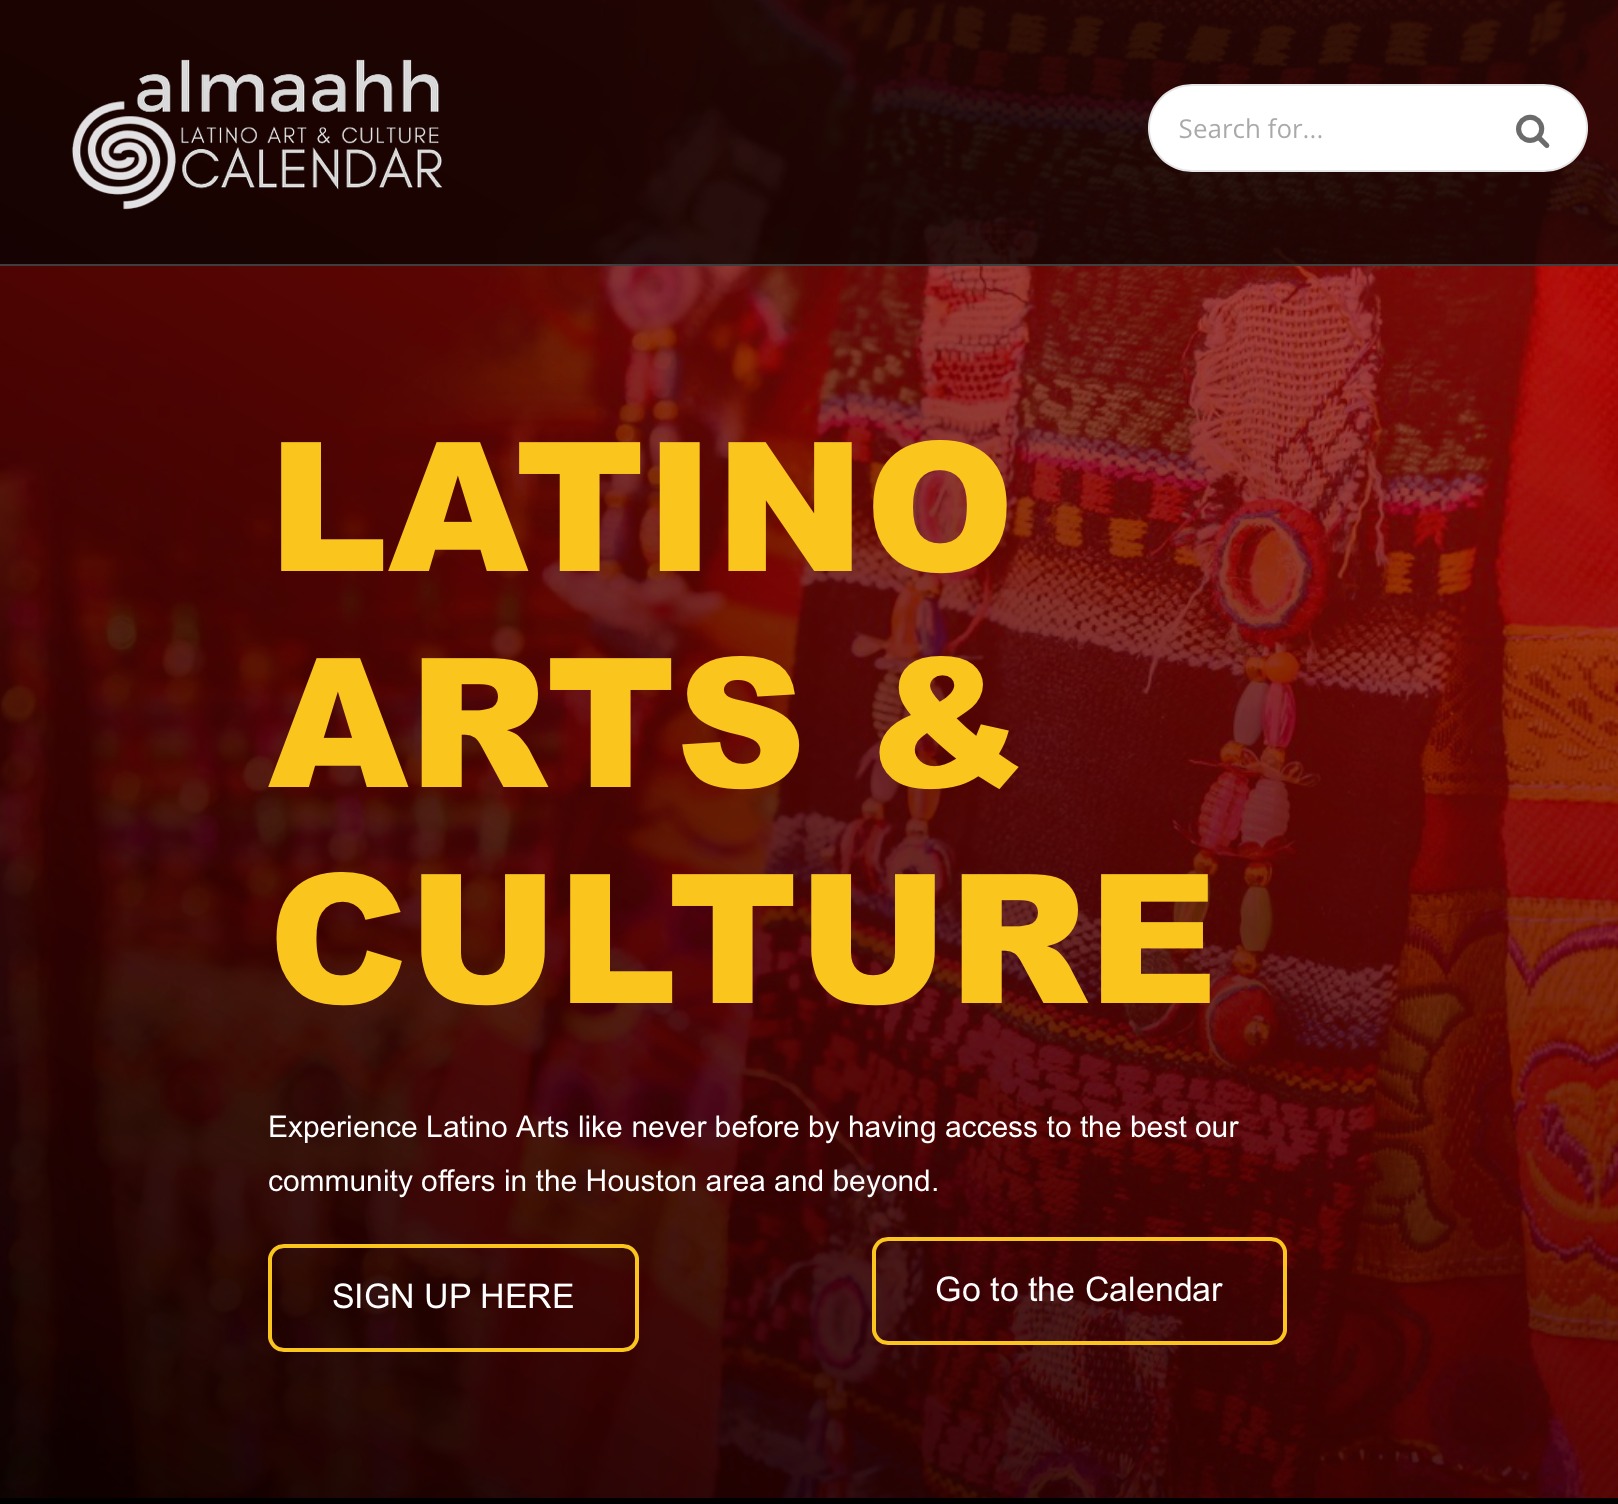Click the 'Go to the Calendar' button
Screen dimensions: 1618x1504
tap(1079, 1290)
